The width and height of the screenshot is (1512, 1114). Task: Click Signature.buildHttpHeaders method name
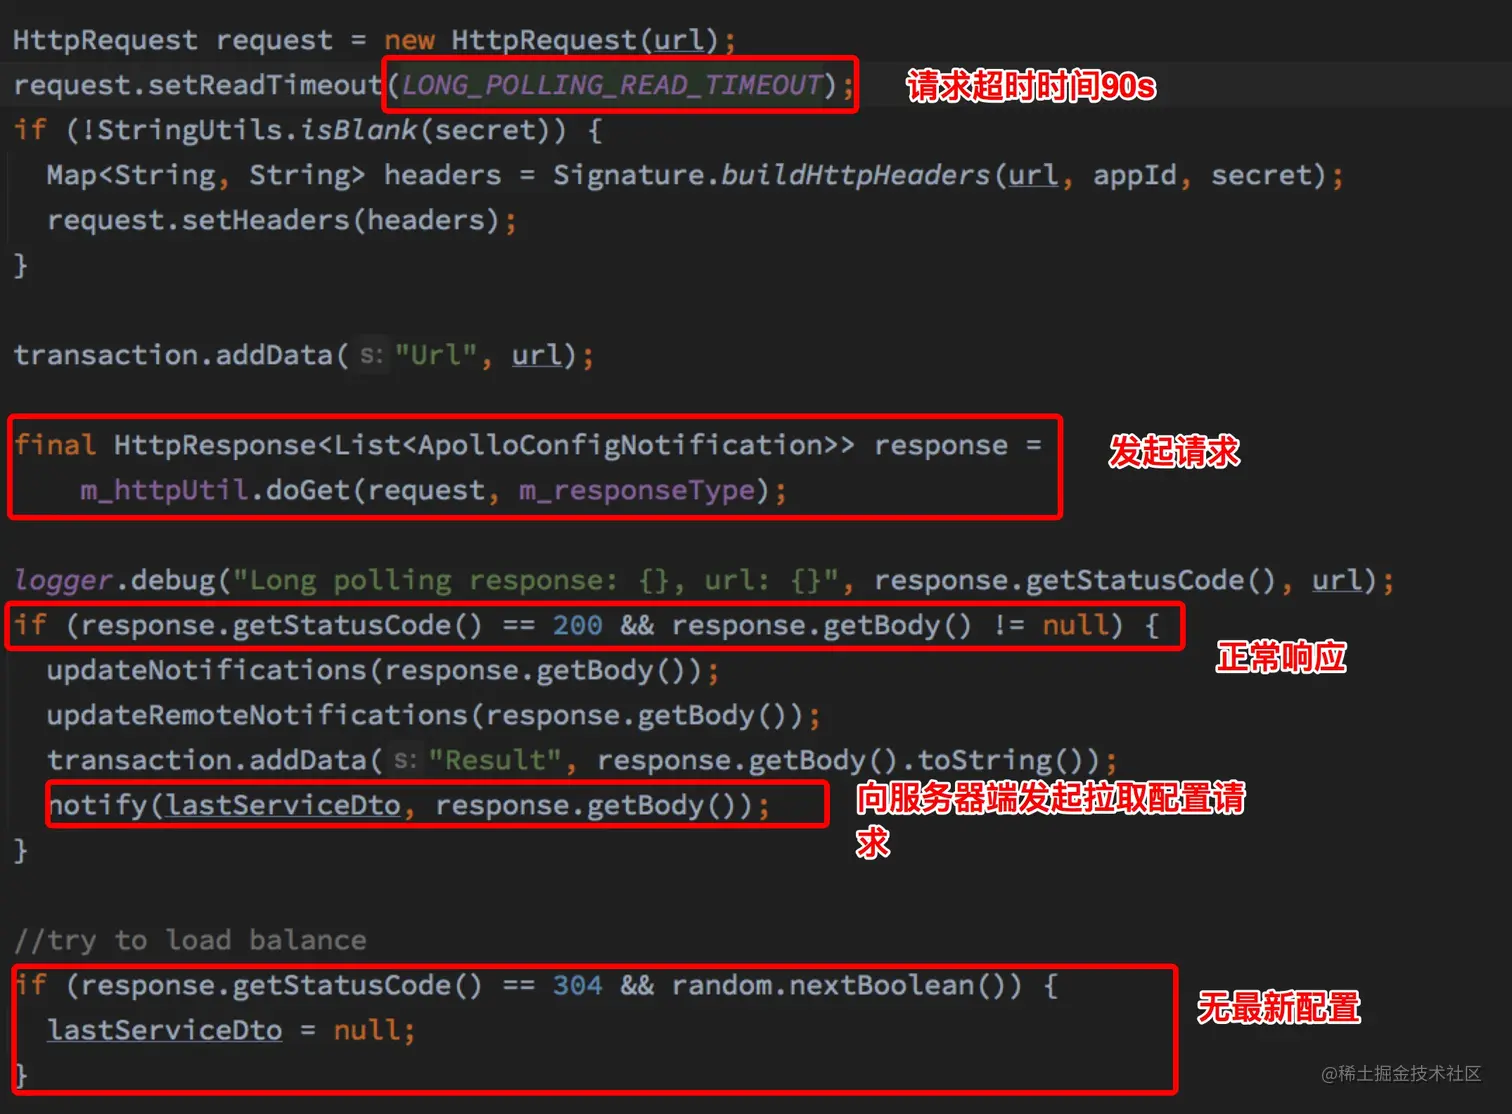click(772, 175)
